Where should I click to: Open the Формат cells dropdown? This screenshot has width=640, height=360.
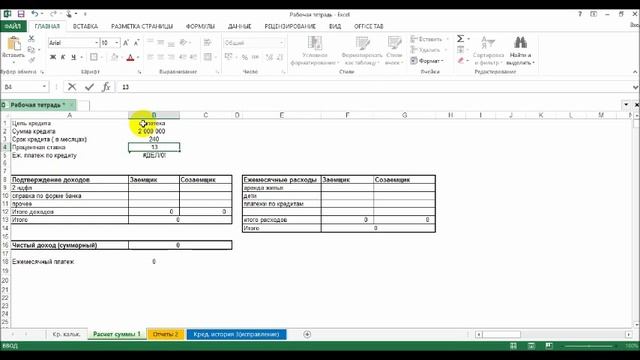tap(427, 61)
